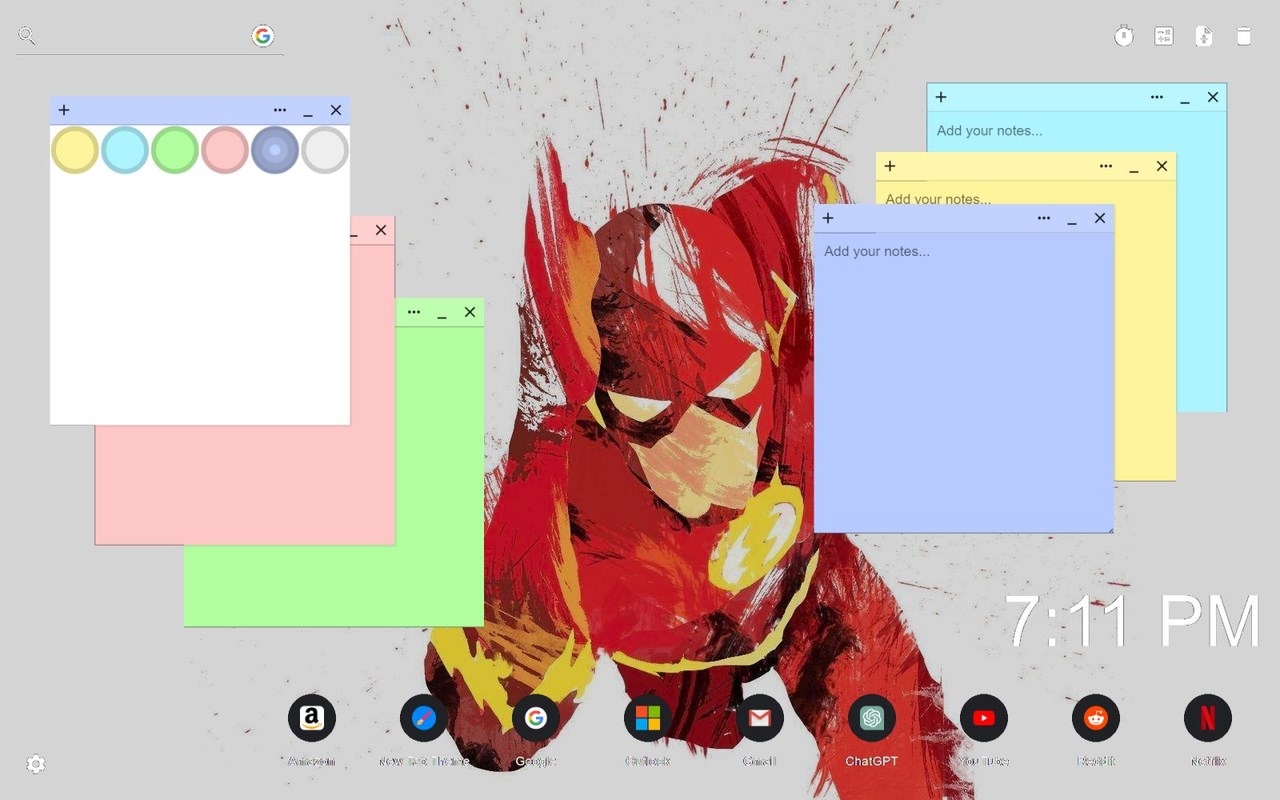
Task: Choose the green color swatch
Action: pyautogui.click(x=175, y=150)
